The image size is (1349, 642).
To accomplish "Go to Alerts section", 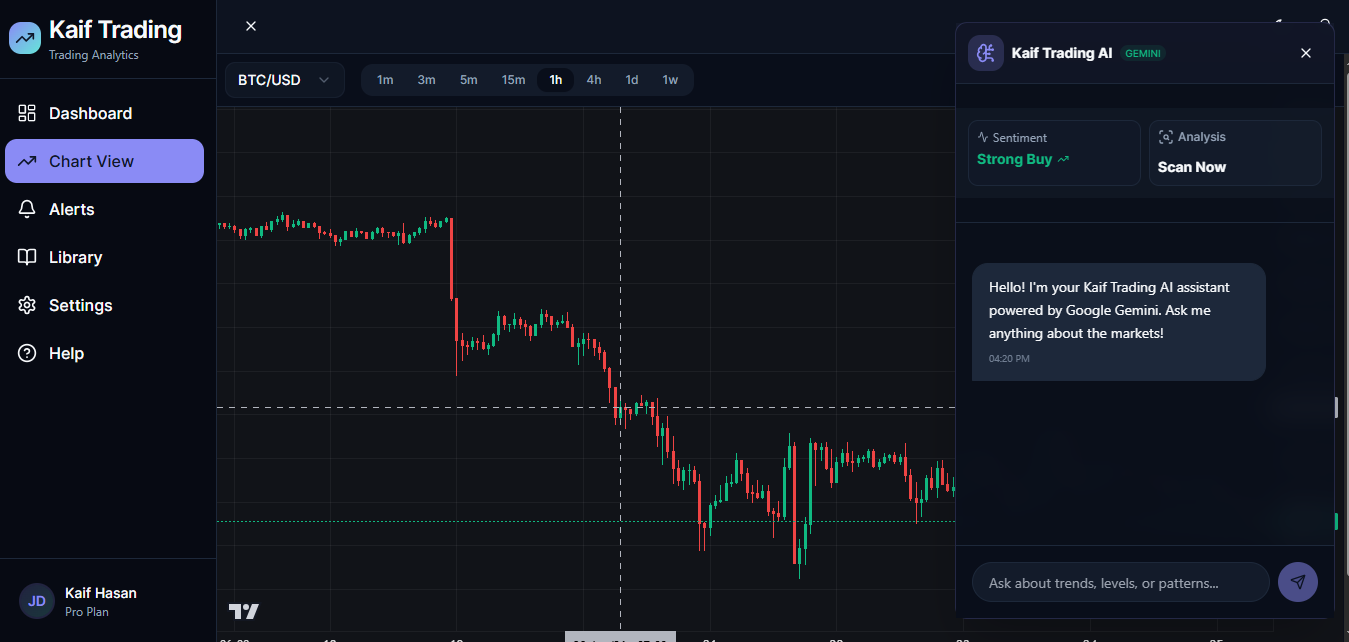I will 104,209.
